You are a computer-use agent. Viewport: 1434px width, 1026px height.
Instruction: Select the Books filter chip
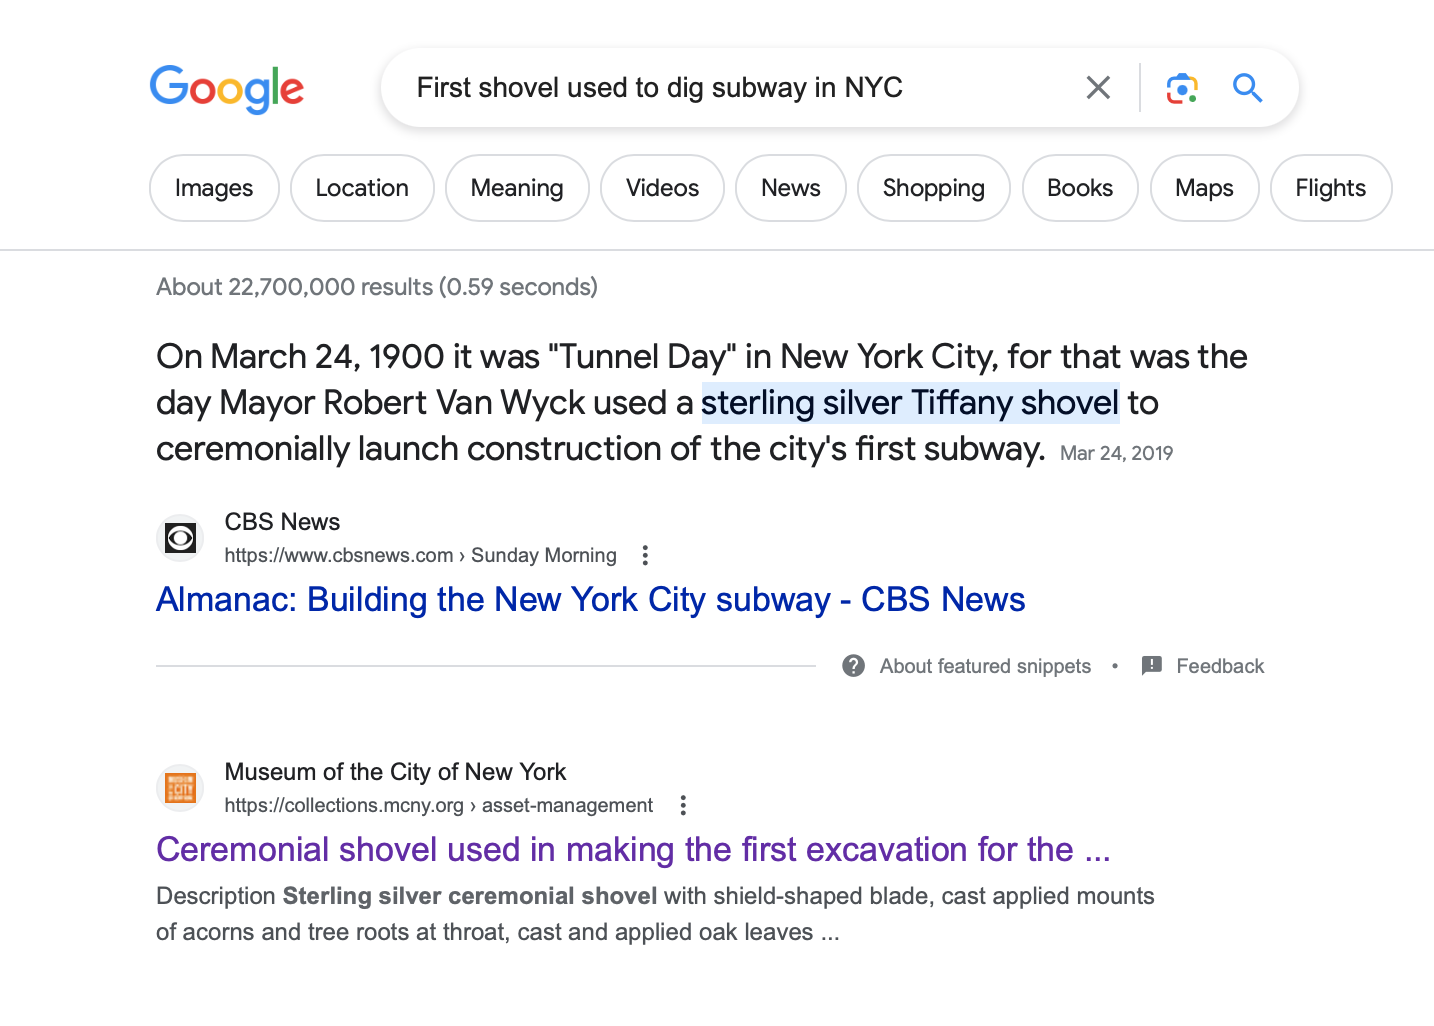click(1079, 188)
